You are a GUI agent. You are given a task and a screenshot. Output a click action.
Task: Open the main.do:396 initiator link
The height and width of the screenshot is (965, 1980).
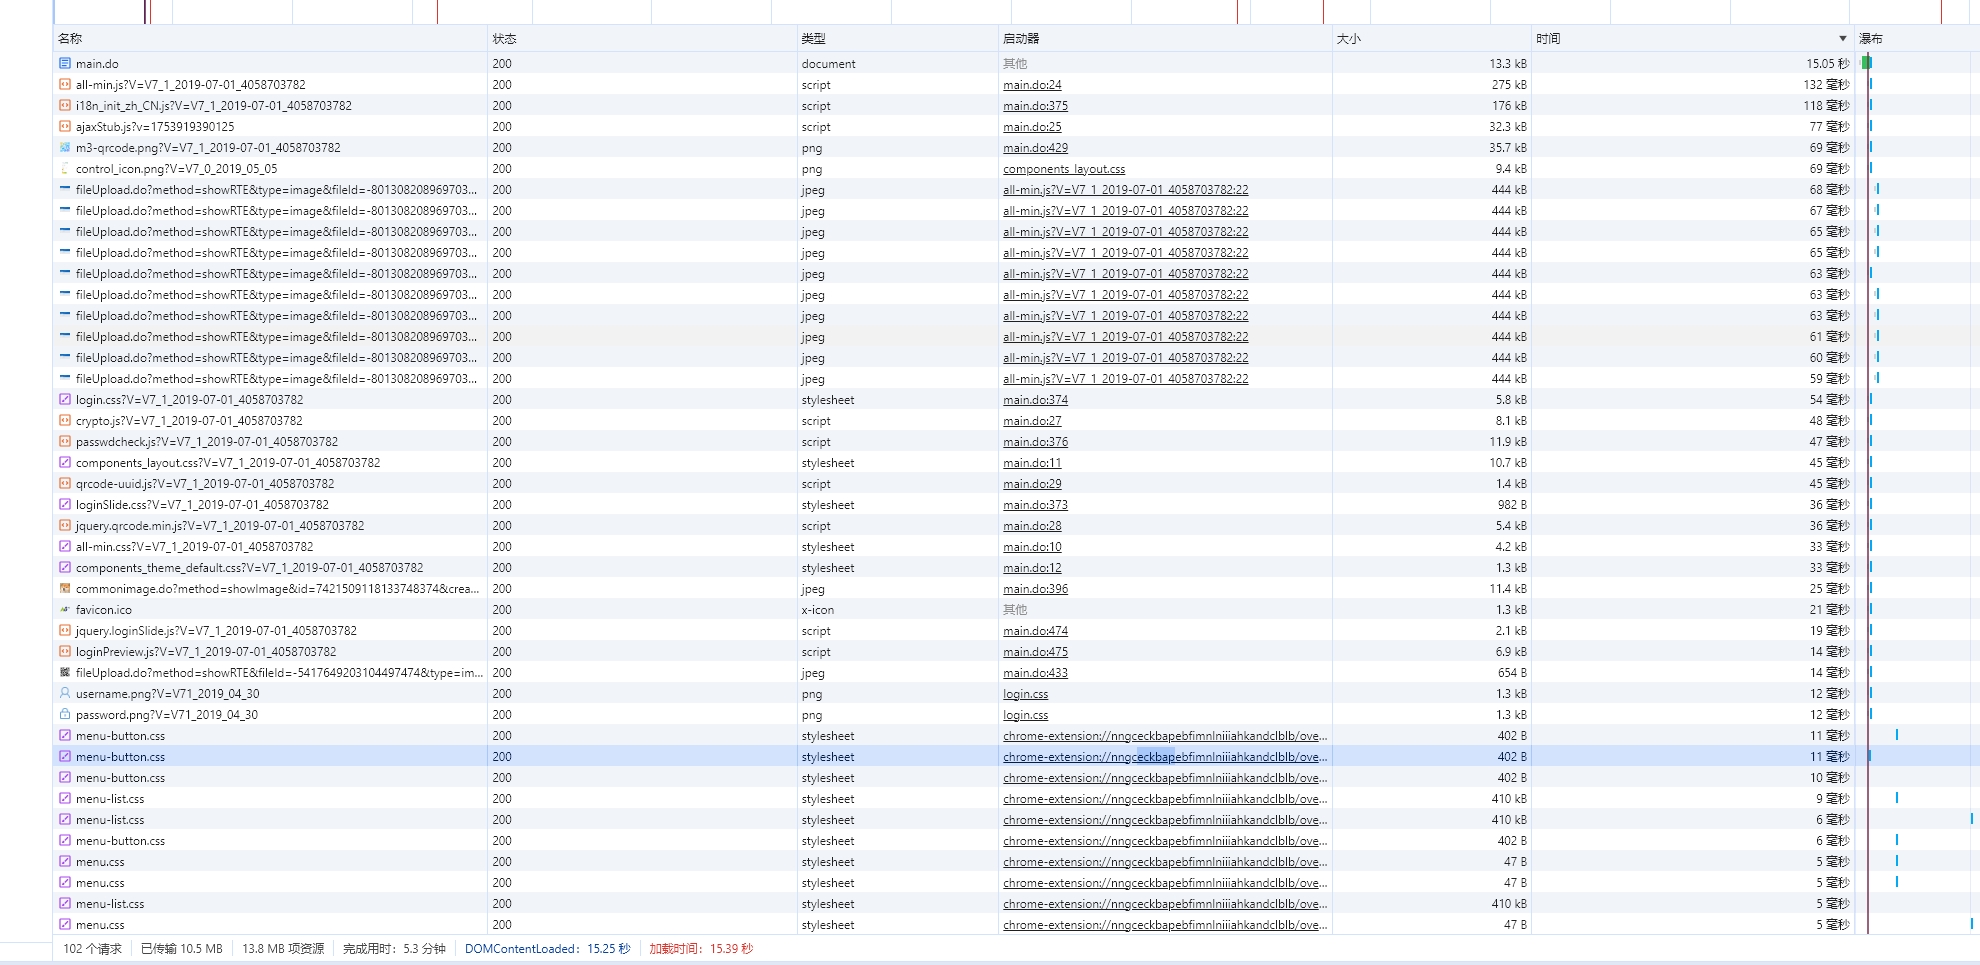click(x=1035, y=589)
